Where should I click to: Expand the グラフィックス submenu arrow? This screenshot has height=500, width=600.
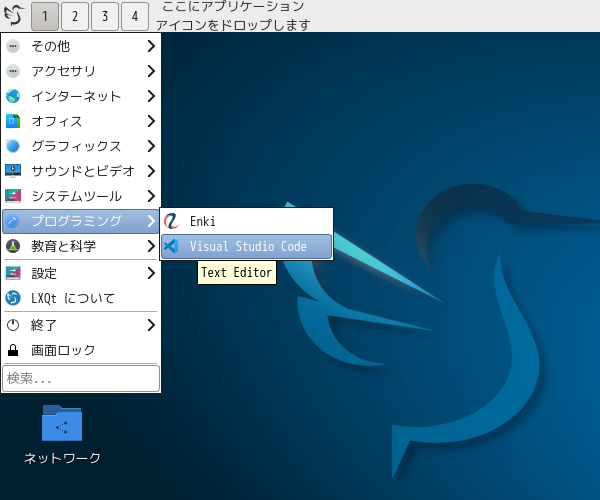(152, 146)
